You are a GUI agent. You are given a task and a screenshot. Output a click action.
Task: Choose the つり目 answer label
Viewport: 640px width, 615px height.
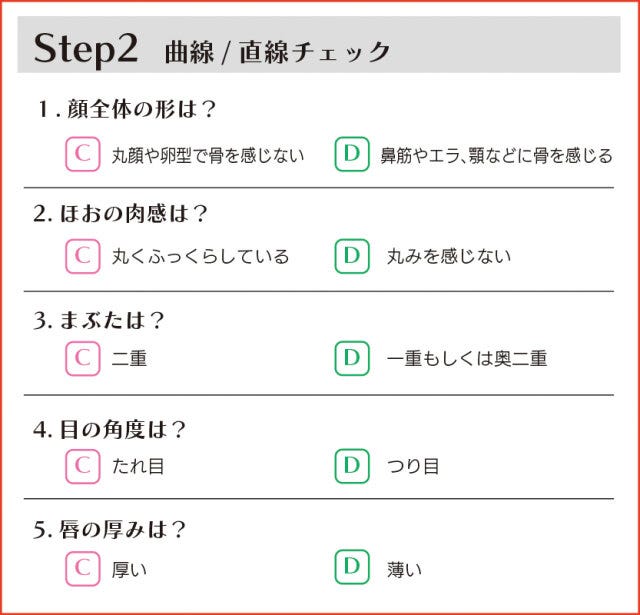pyautogui.click(x=413, y=466)
